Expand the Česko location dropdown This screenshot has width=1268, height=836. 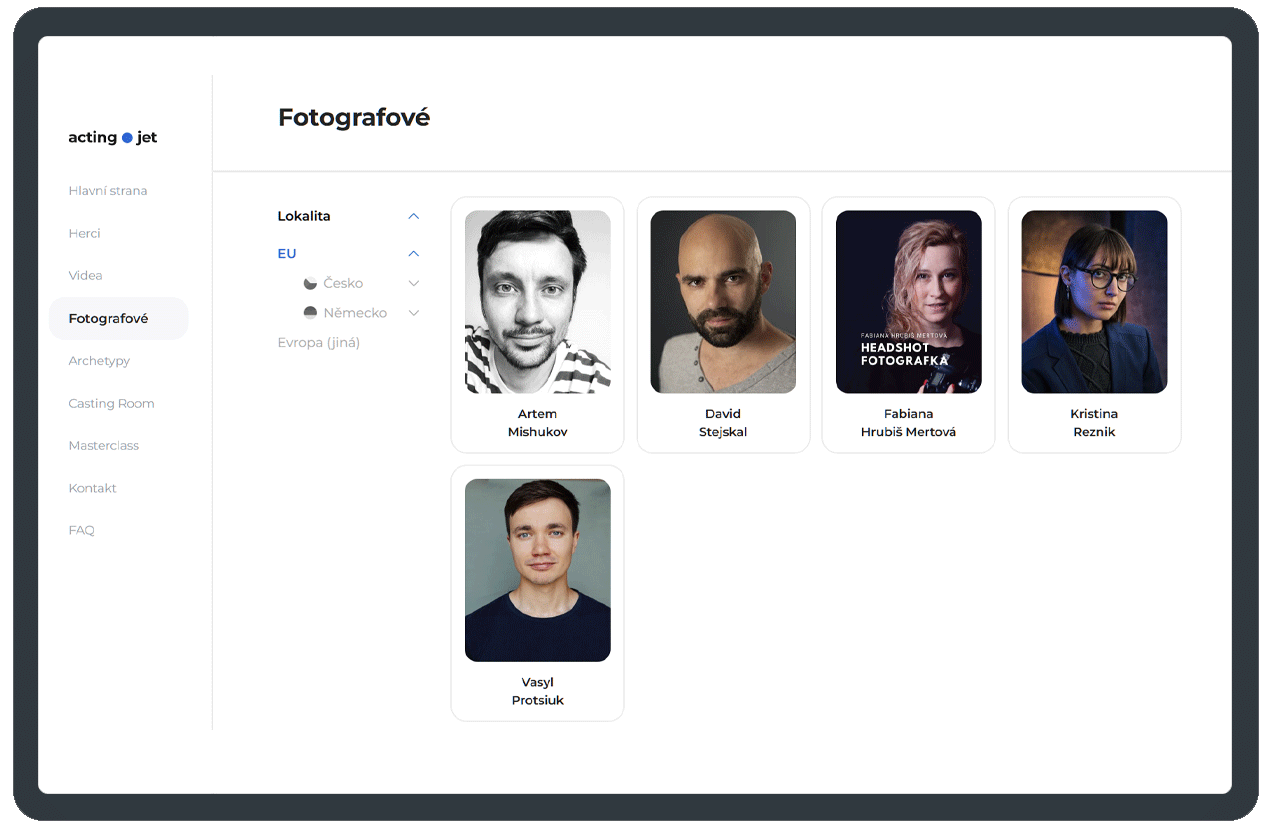(414, 284)
